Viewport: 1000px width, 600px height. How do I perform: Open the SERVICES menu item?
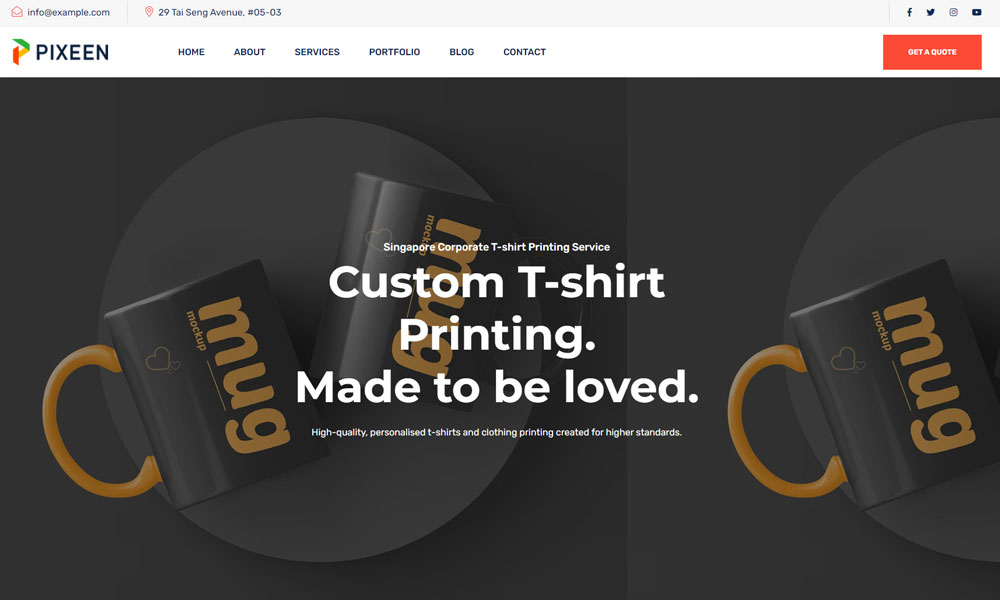[317, 52]
